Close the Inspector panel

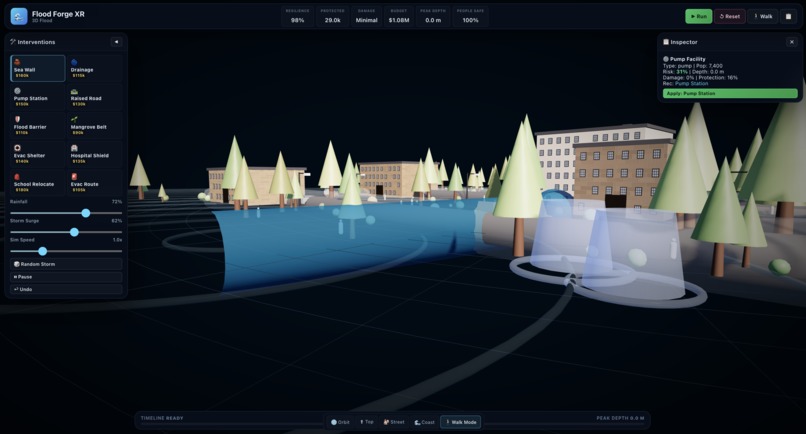coord(792,42)
